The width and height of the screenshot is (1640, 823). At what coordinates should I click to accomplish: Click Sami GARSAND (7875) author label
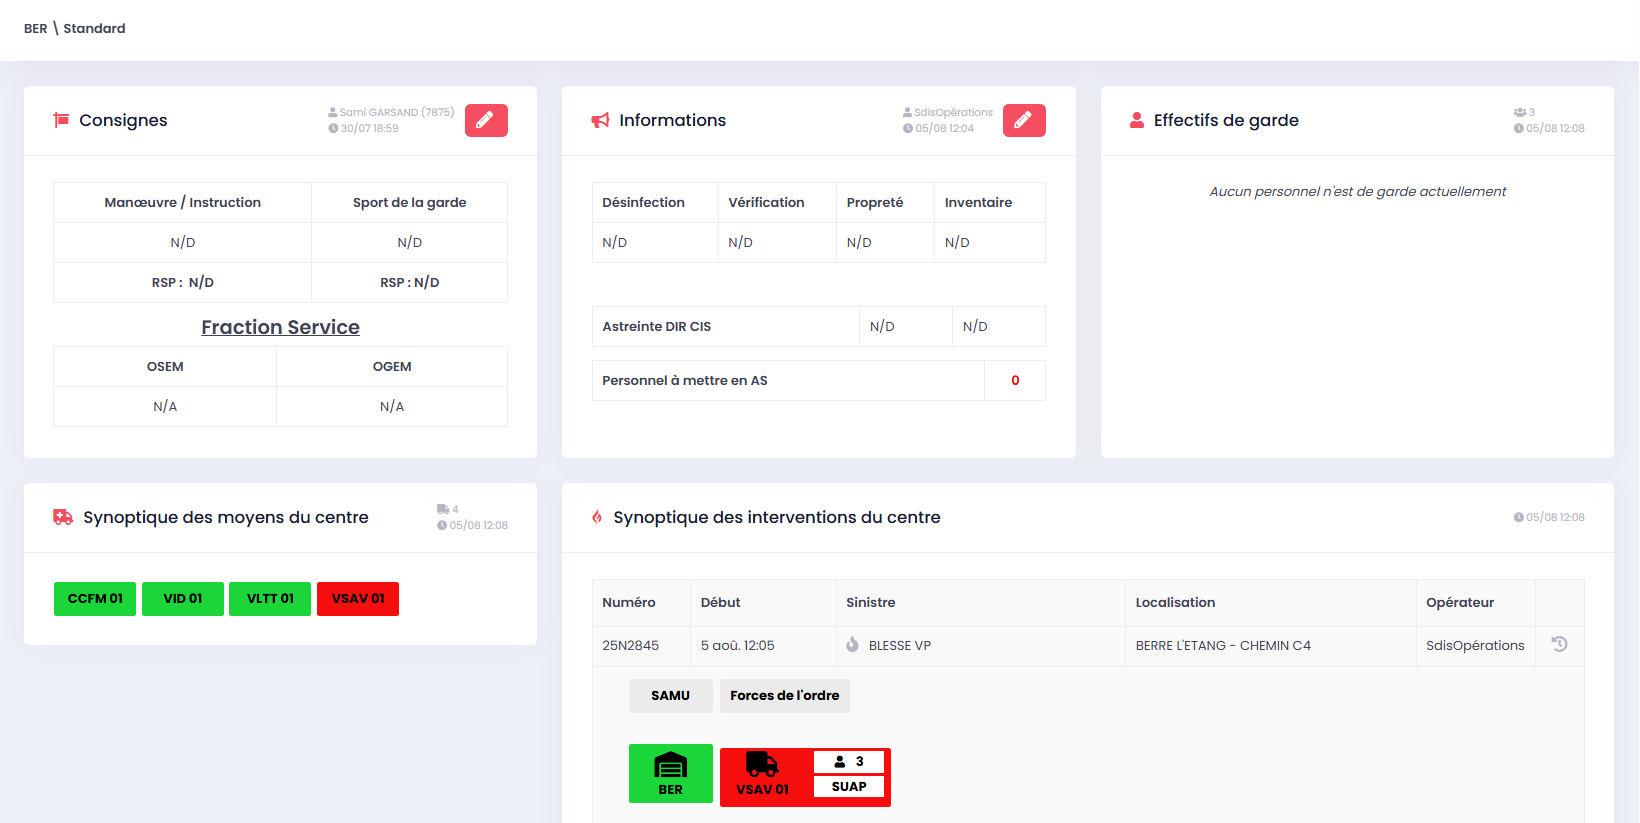click(x=397, y=112)
